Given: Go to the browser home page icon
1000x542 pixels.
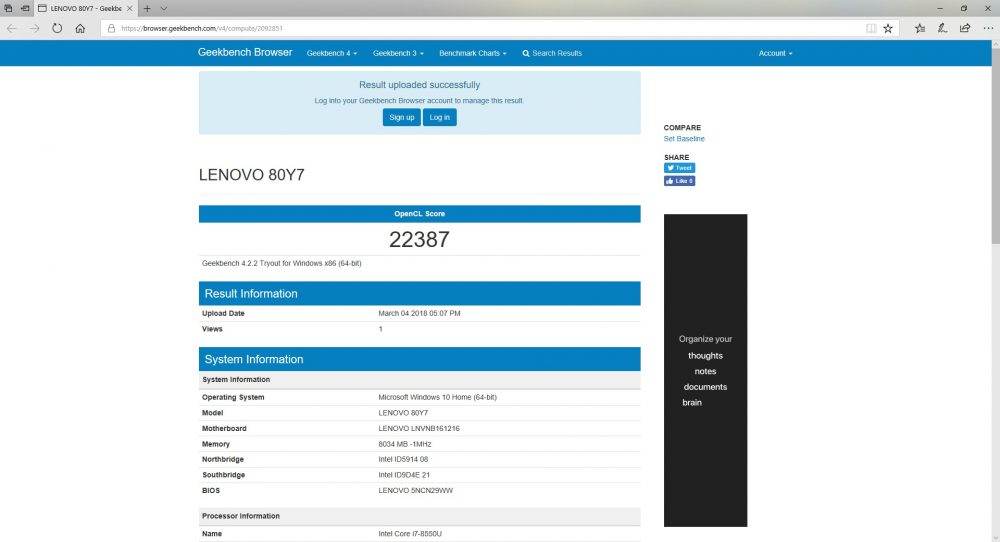Looking at the screenshot, I should tap(80, 28).
